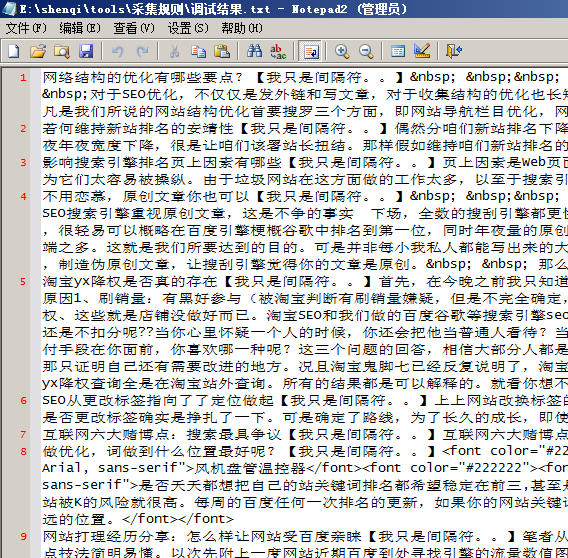The image size is (568, 558).
Task: Click text '风机盘管温控器' inside font tag
Action: point(250,469)
